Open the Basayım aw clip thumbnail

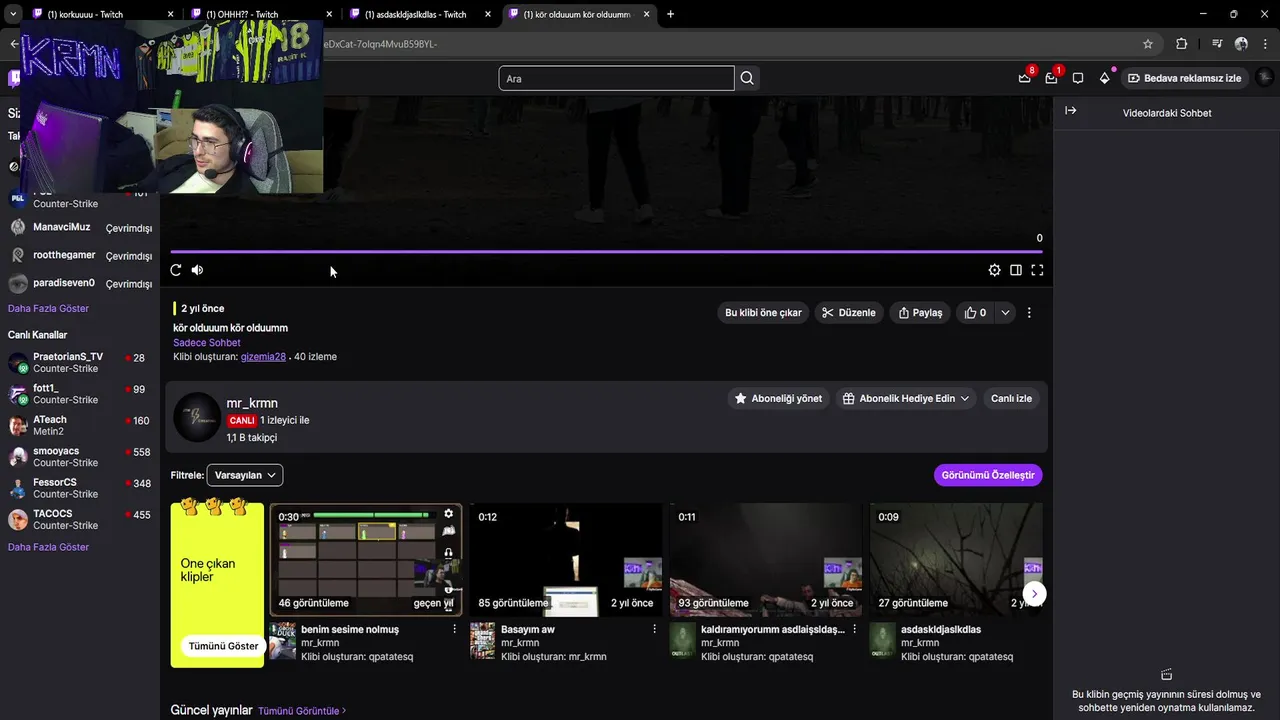coord(566,559)
